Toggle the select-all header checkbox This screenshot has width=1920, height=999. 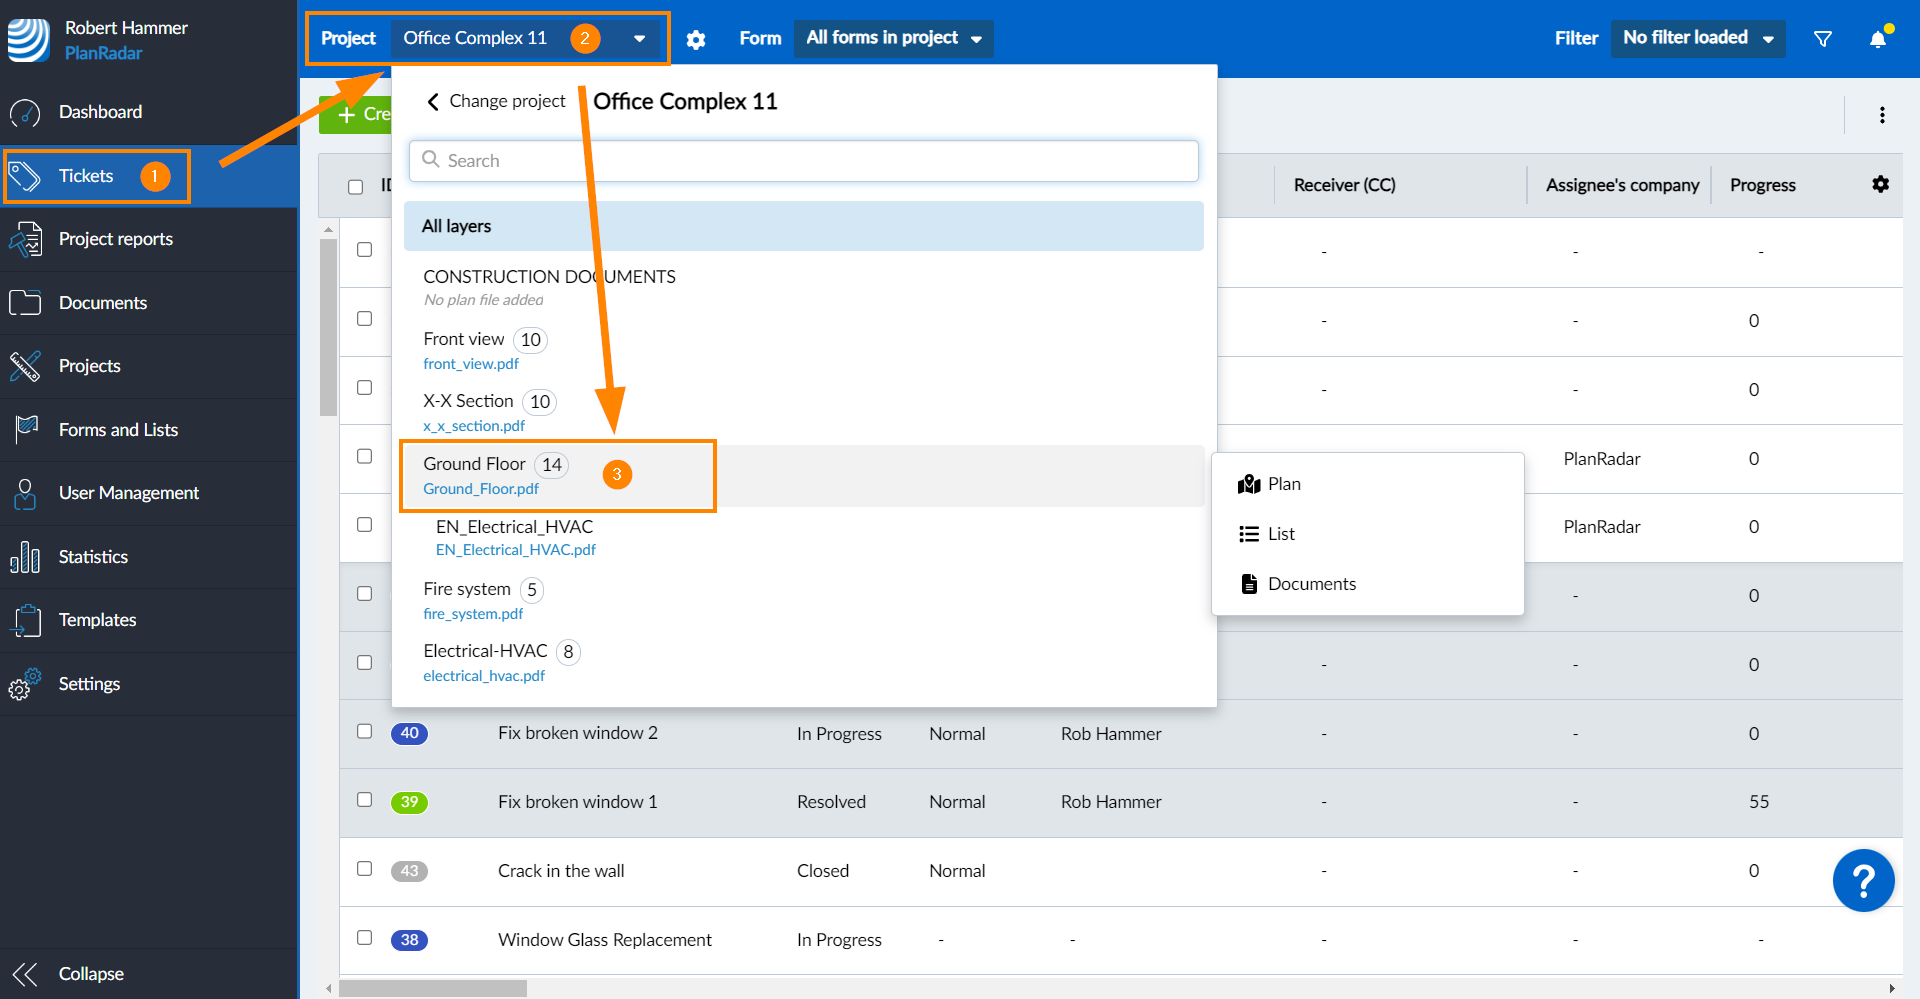click(355, 187)
